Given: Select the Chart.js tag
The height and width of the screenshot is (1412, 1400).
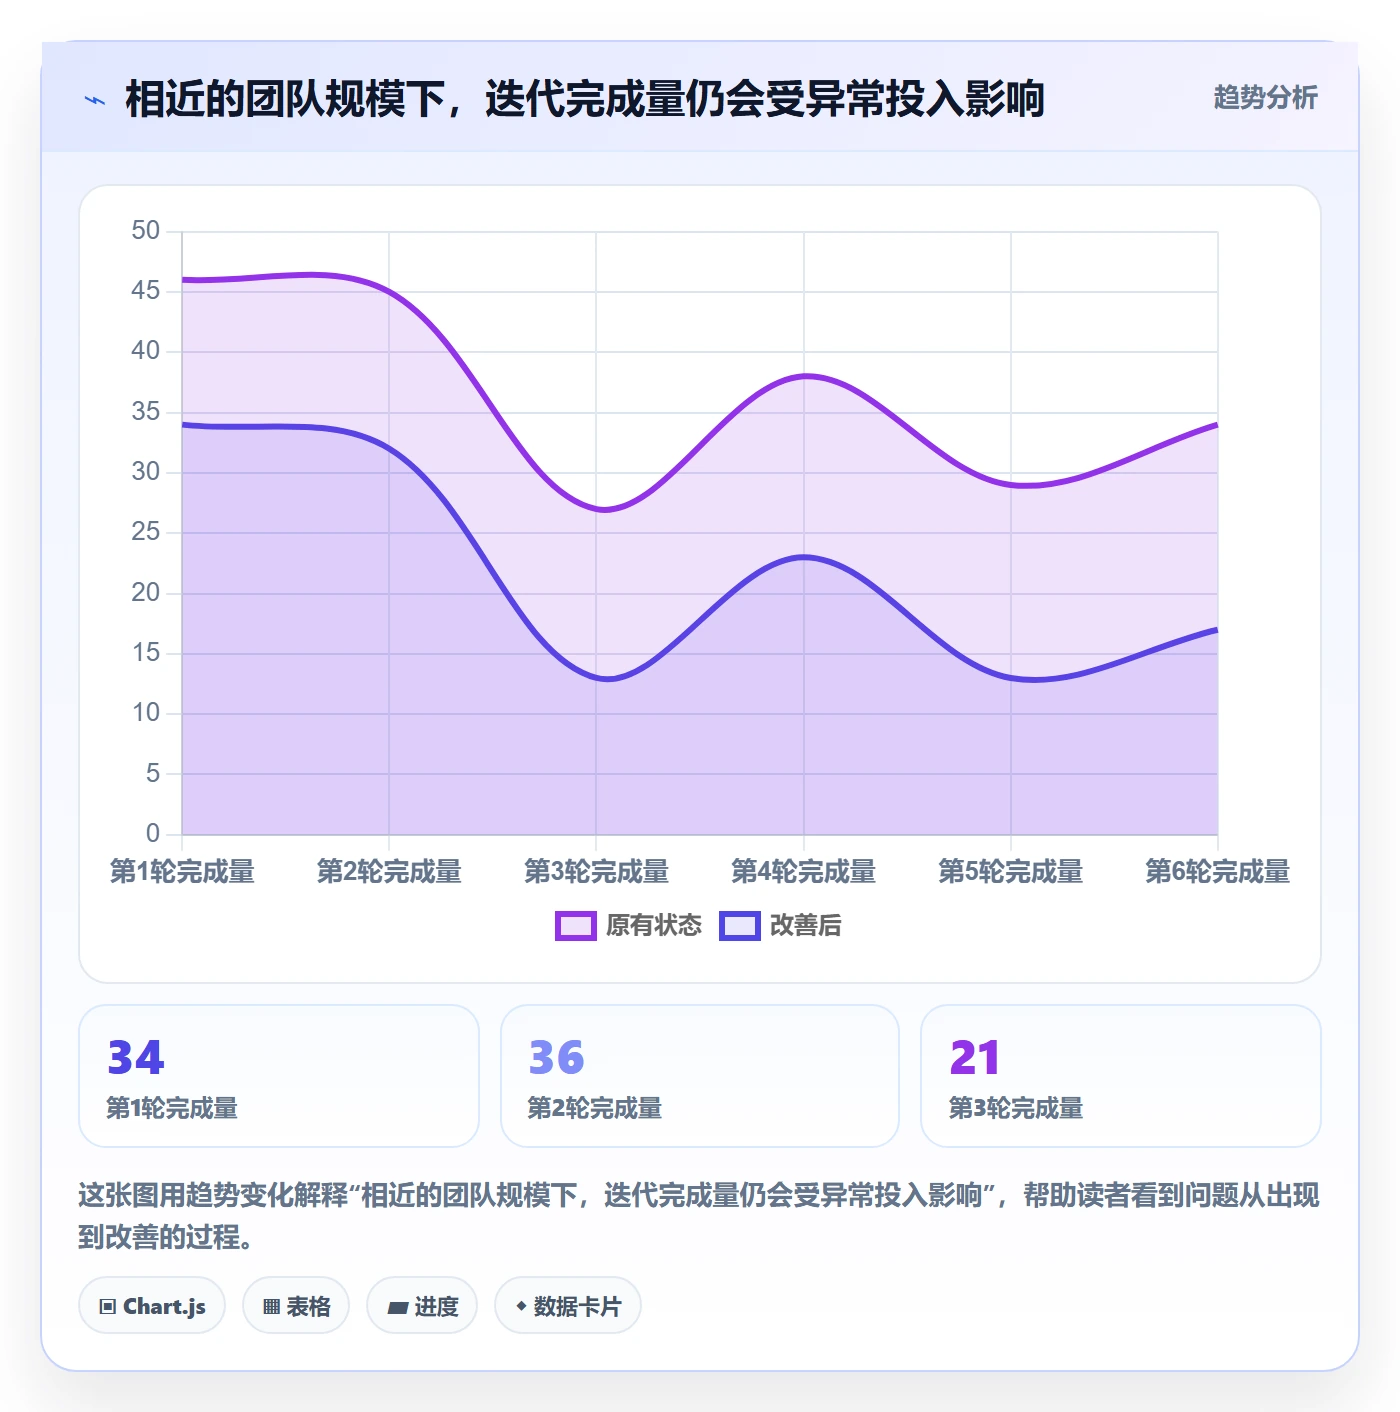Looking at the screenshot, I should click(x=152, y=1305).
